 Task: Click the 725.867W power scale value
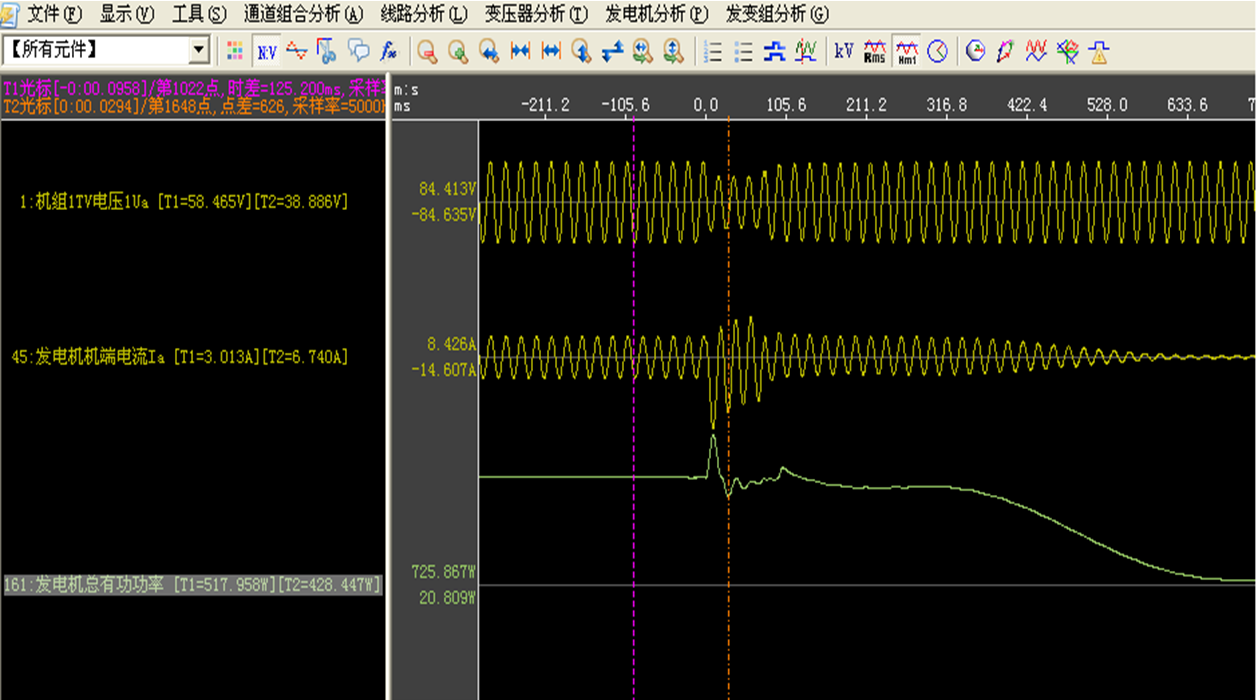pyautogui.click(x=445, y=572)
